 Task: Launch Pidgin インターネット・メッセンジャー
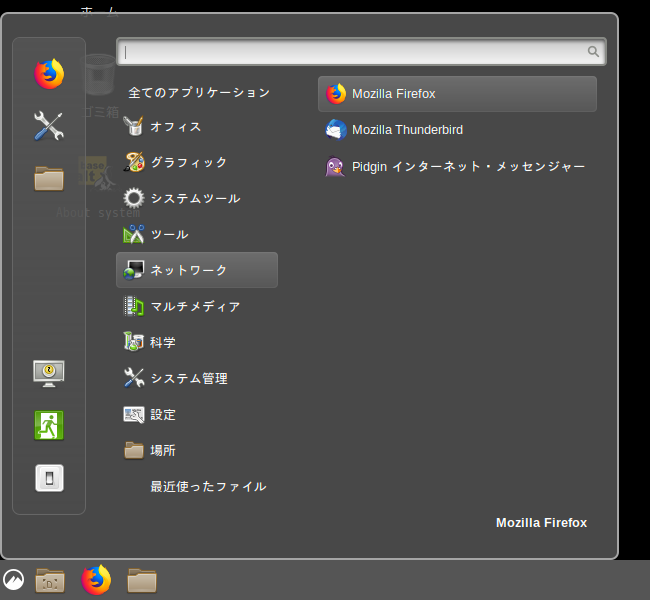click(x=457, y=166)
